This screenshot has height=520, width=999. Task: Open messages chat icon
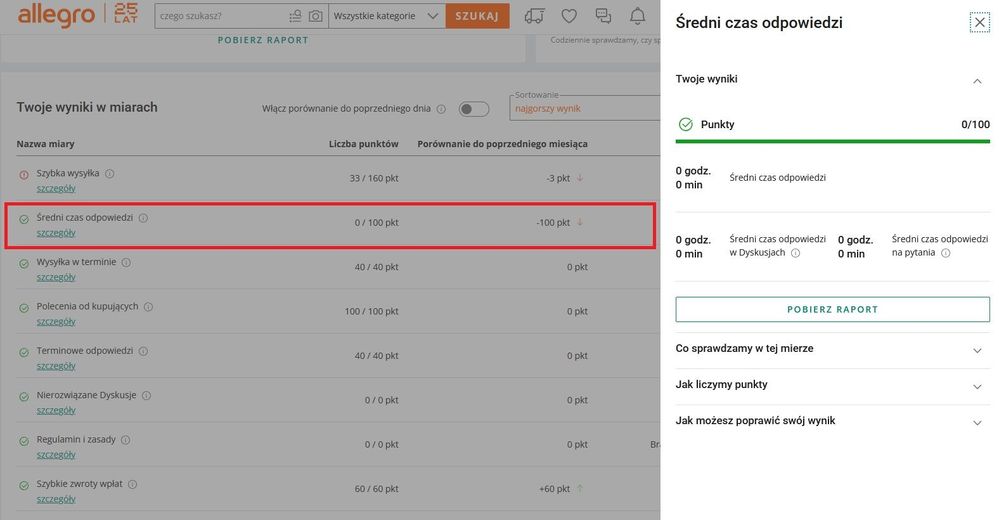[x=603, y=16]
